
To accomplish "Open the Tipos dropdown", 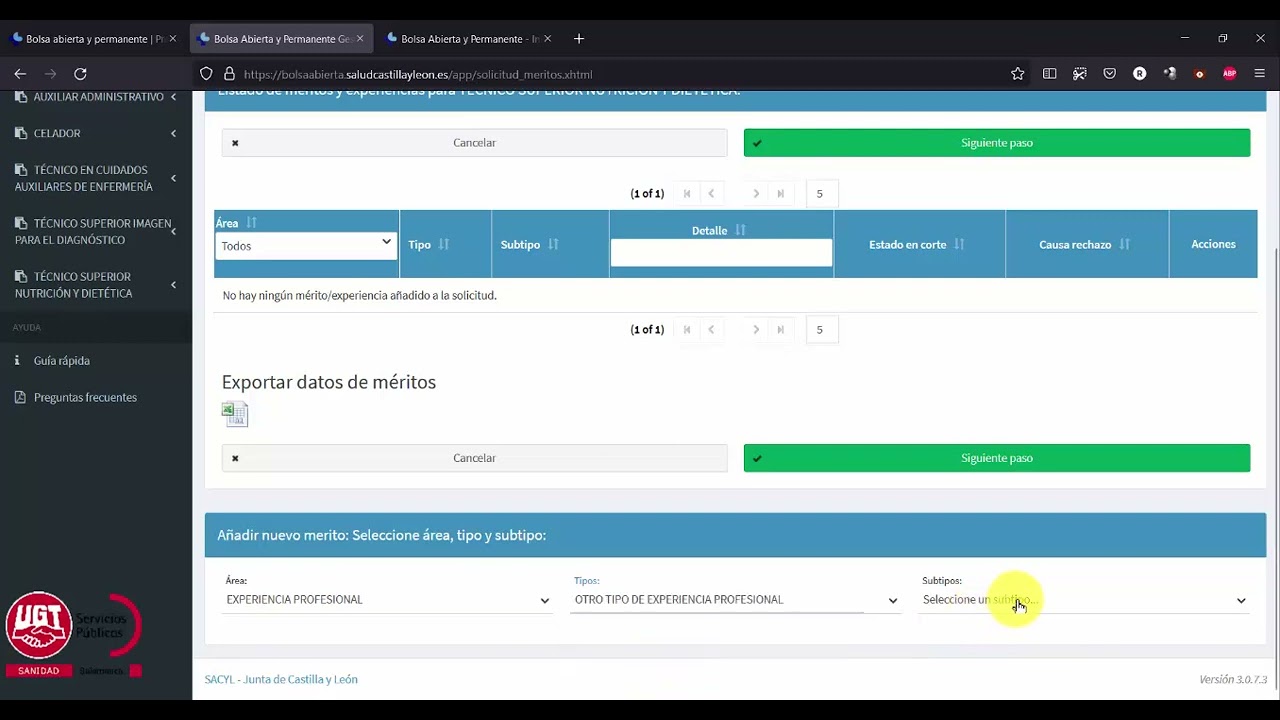I will point(735,600).
